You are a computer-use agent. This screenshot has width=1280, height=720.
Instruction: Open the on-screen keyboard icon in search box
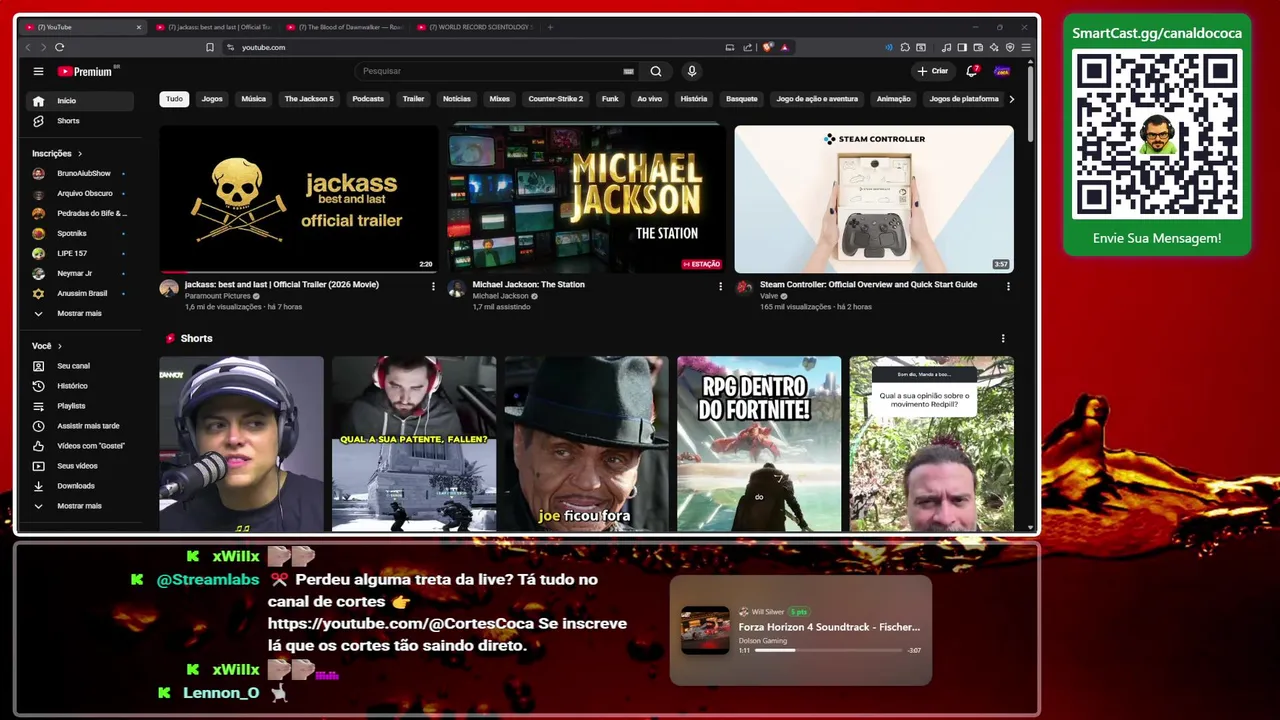point(628,71)
